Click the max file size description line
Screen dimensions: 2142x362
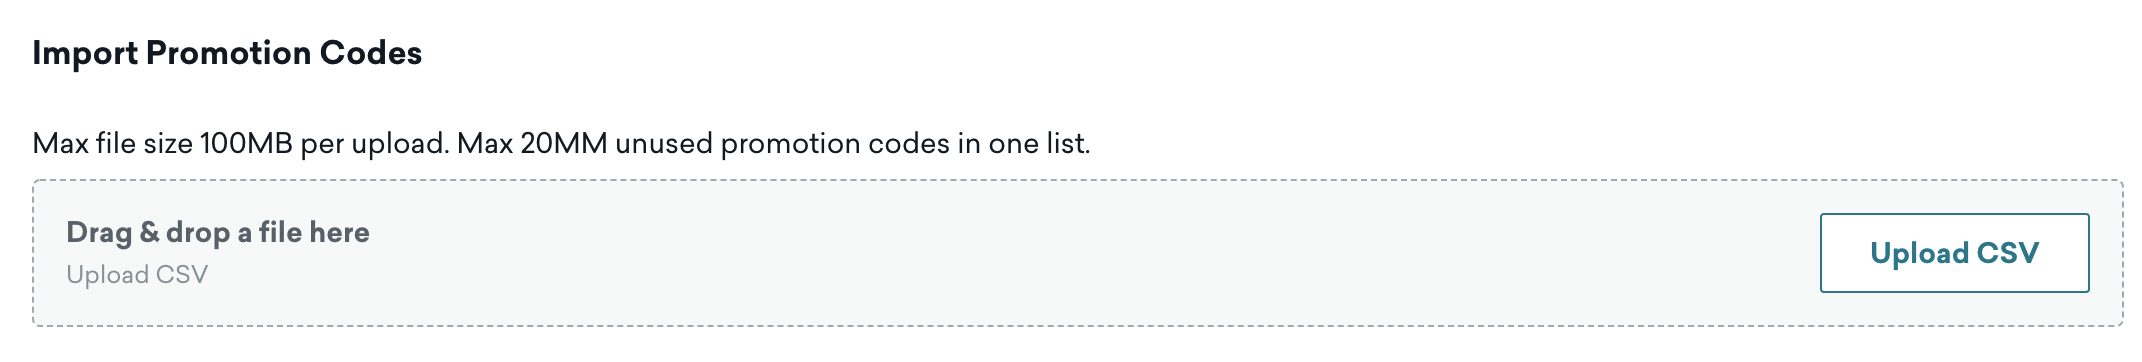coord(561,144)
